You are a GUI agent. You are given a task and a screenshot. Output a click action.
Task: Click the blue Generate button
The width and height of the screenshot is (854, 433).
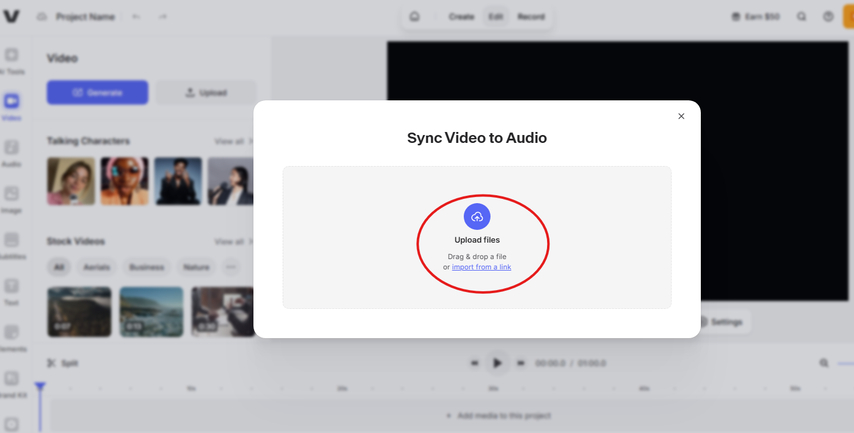(x=97, y=93)
